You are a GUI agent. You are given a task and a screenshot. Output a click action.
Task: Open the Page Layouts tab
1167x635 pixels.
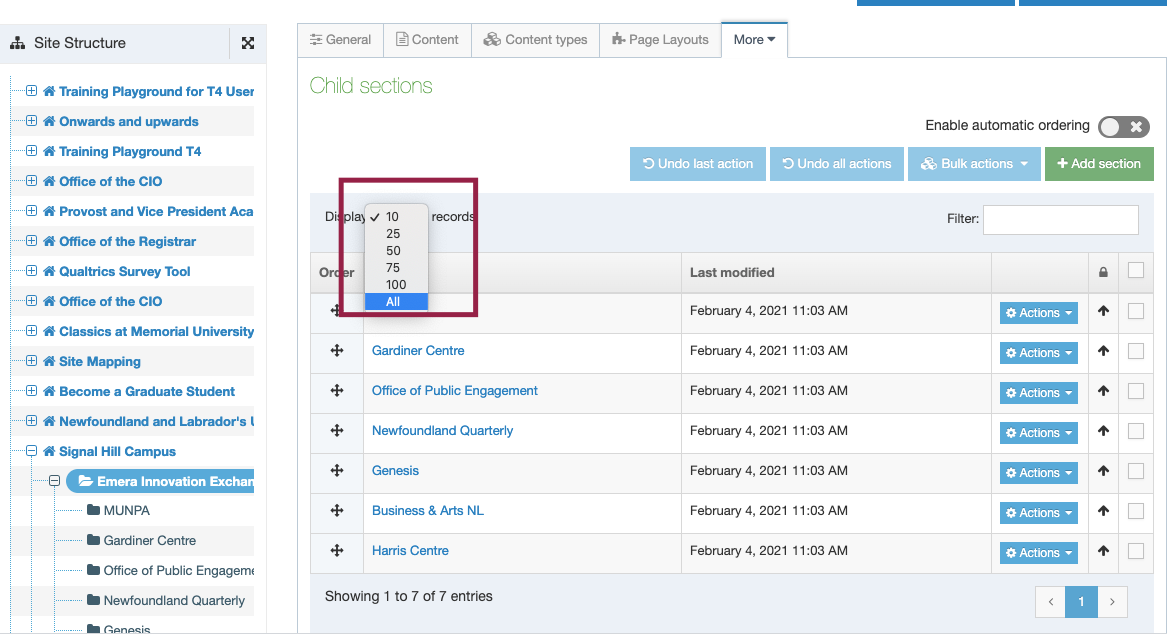tap(660, 39)
